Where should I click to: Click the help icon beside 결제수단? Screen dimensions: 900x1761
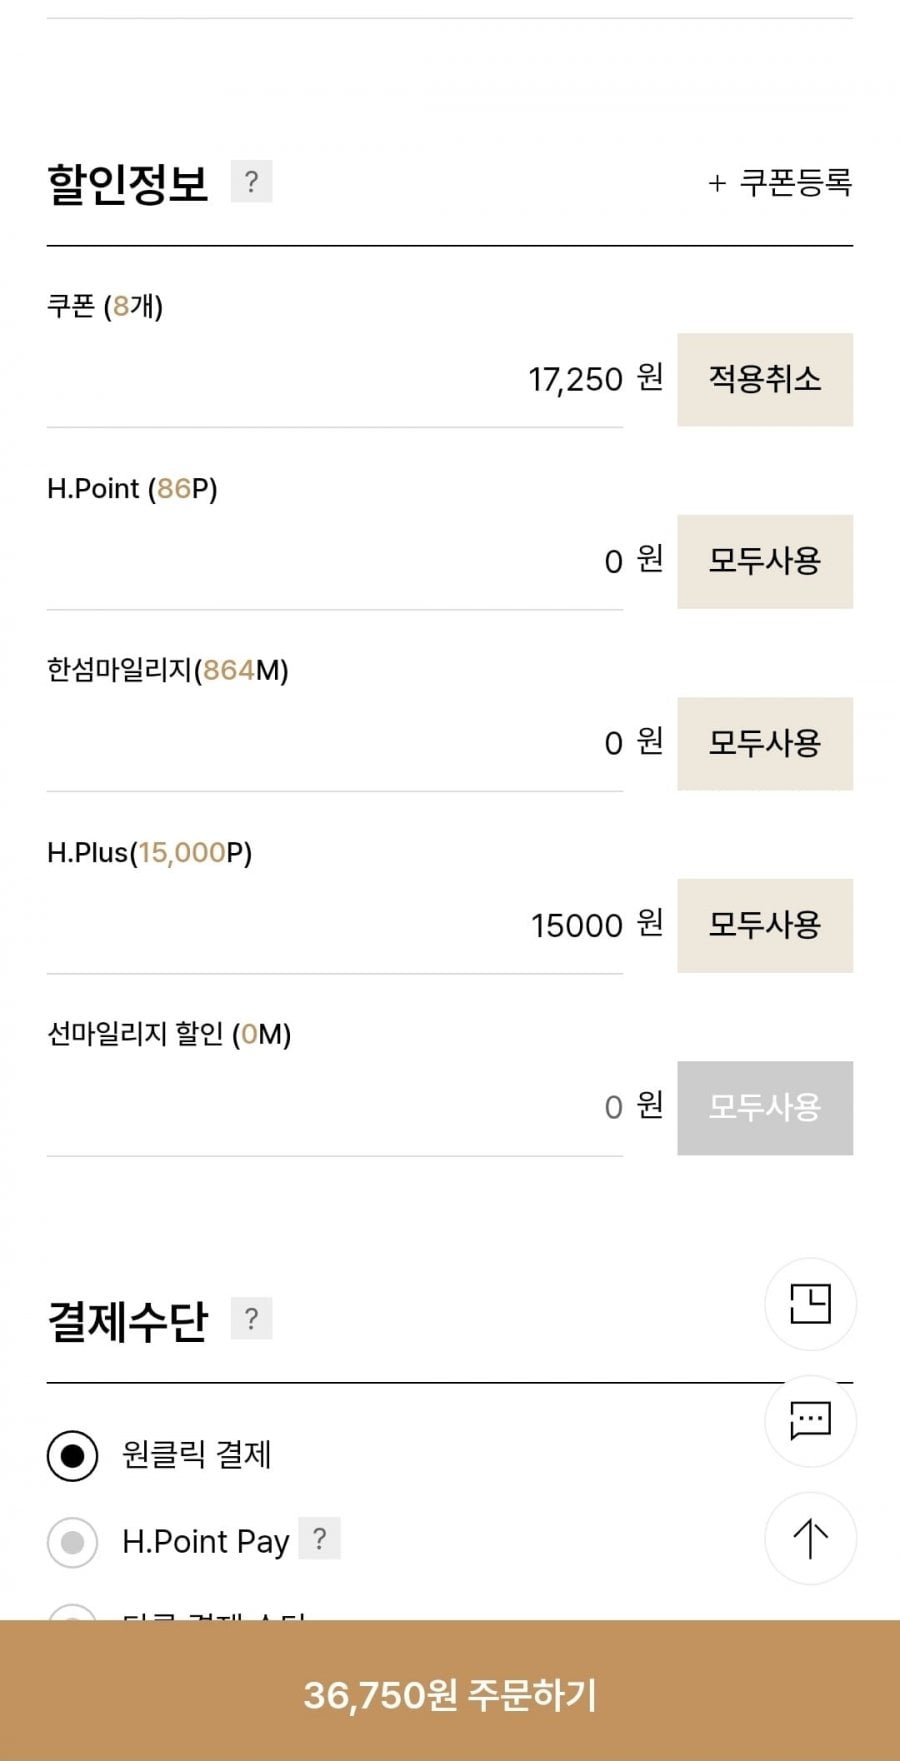tap(251, 1319)
